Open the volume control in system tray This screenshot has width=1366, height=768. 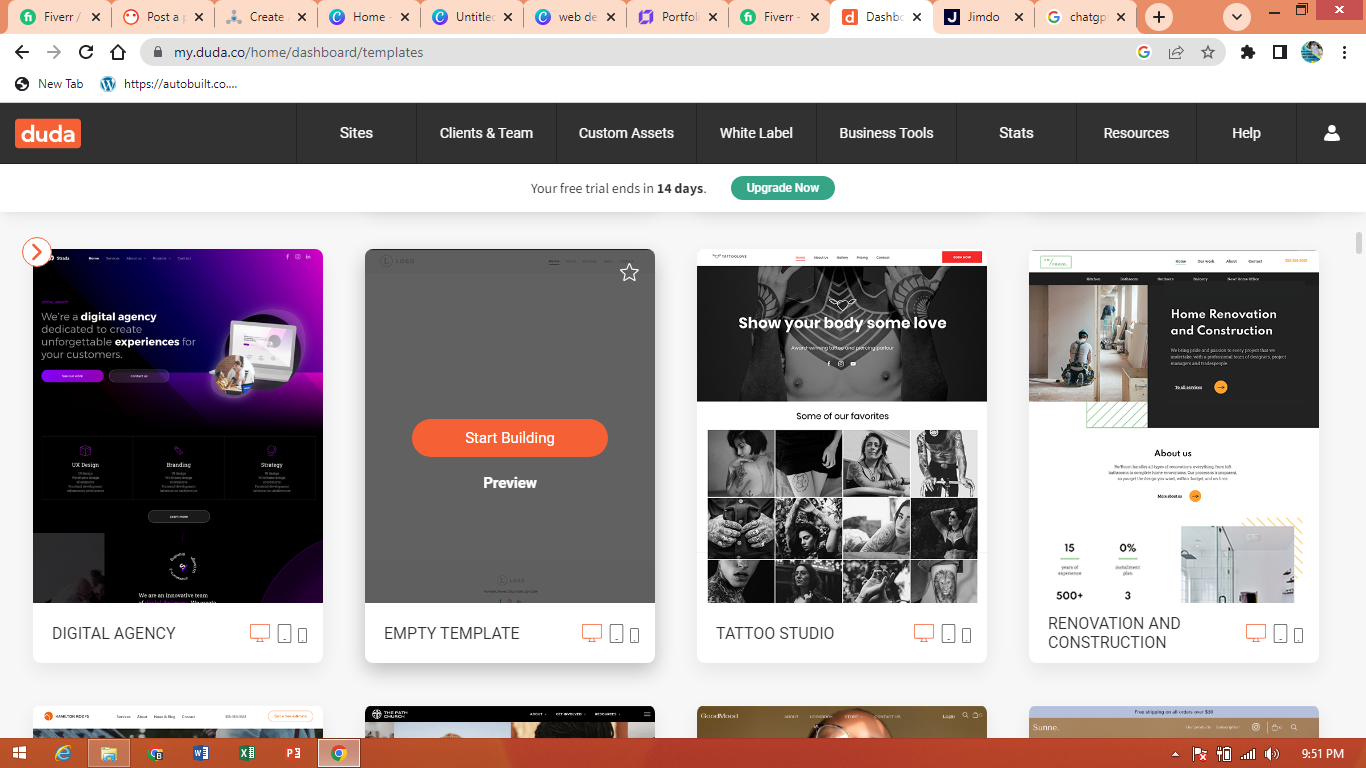(1272, 753)
